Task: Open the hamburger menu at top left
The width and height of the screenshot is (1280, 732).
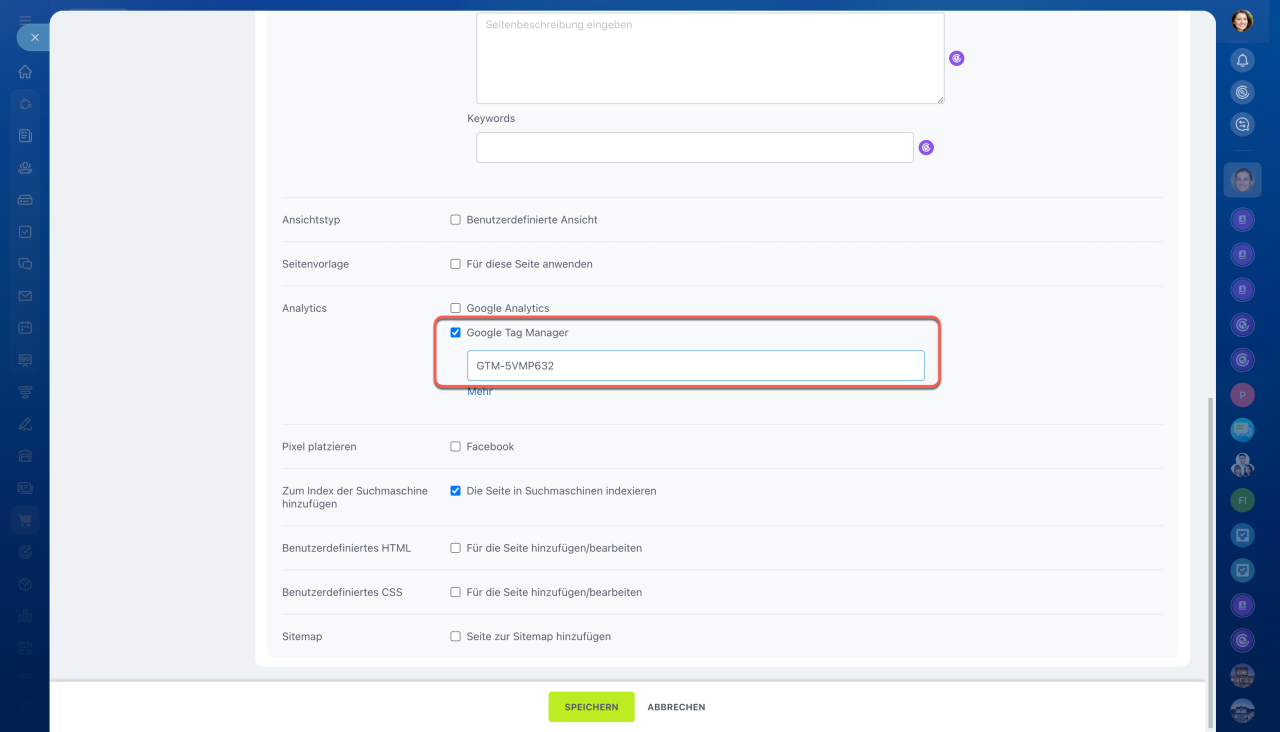Action: tap(25, 19)
